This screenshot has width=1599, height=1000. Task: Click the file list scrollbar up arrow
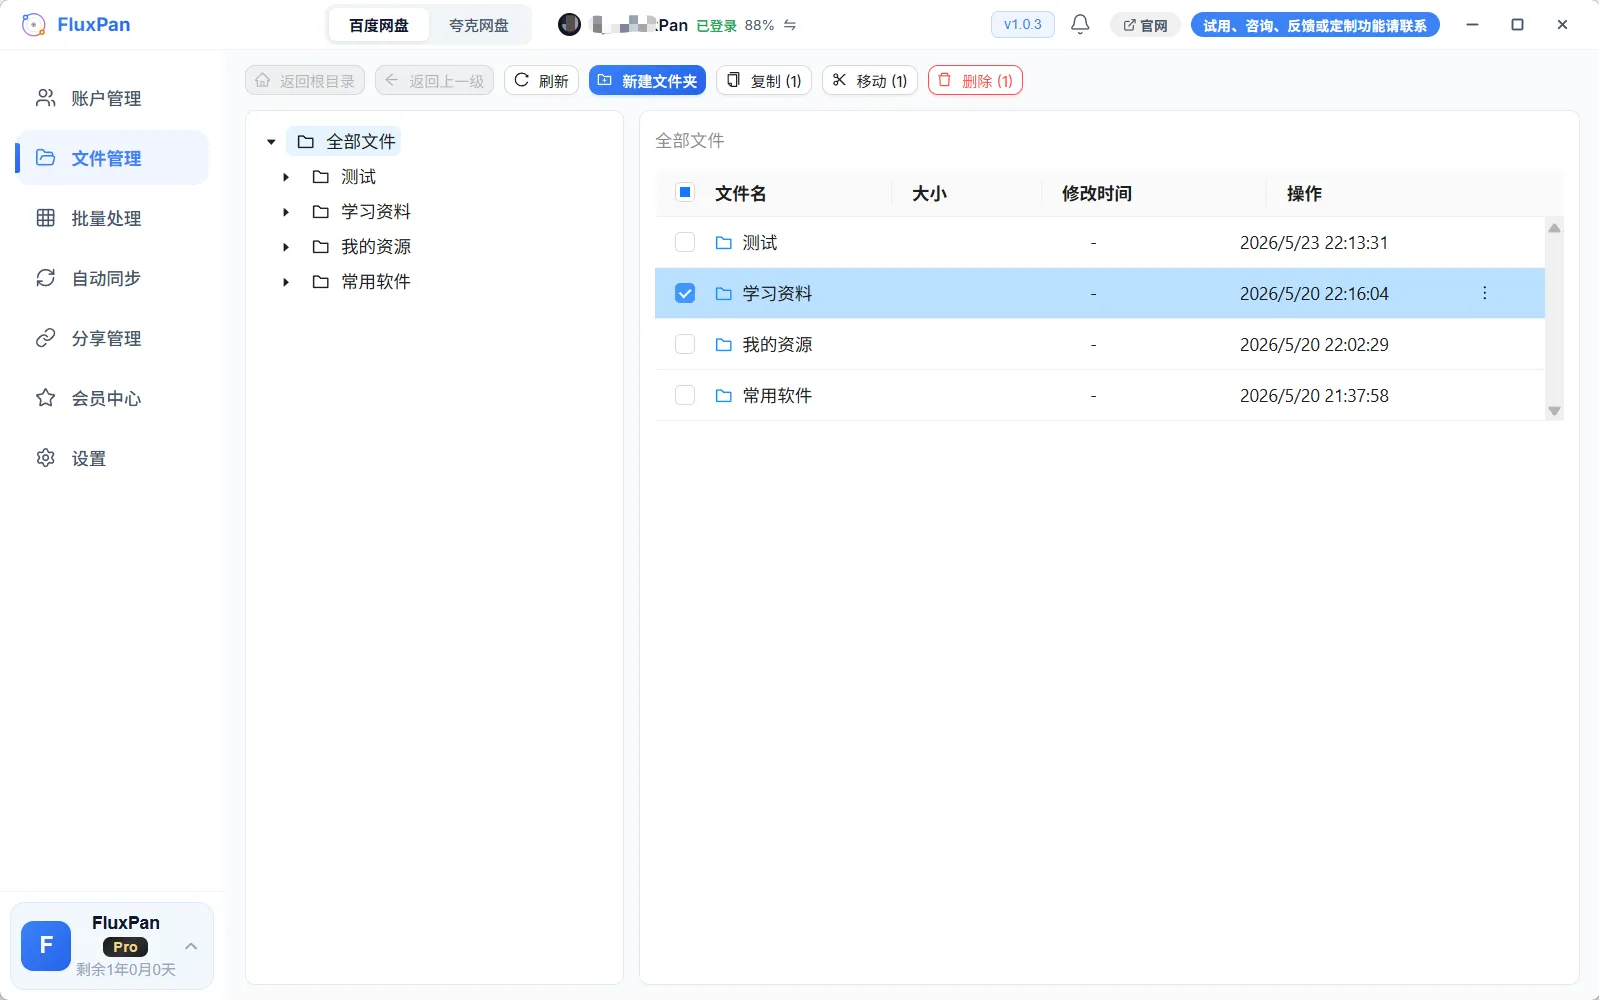[1554, 228]
